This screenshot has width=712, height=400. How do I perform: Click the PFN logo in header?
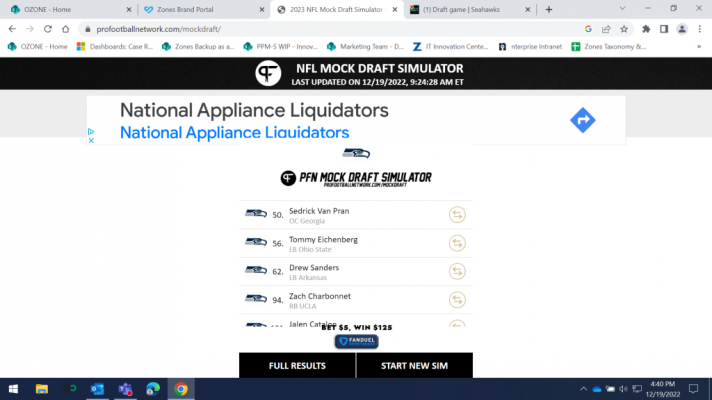point(268,73)
